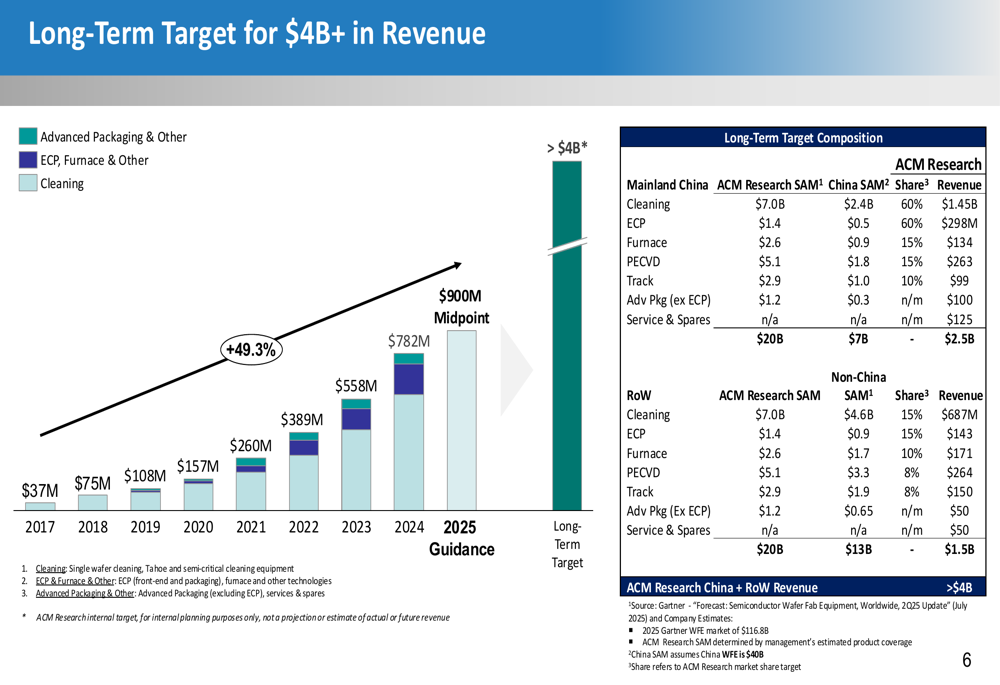This screenshot has width=1000, height=685.
Task: Click the '2025 Guidance' axis label
Action: (461, 538)
